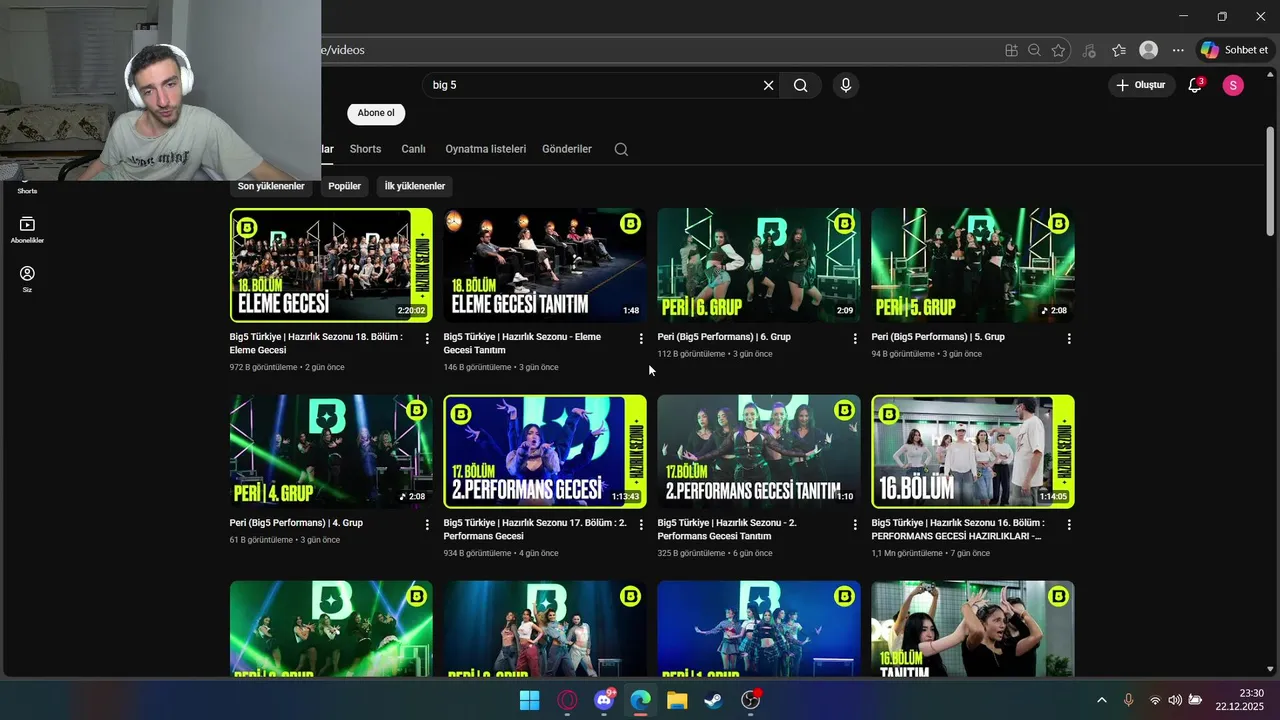Click the Edge media control music icon
1280x720 pixels.
(x=1089, y=50)
